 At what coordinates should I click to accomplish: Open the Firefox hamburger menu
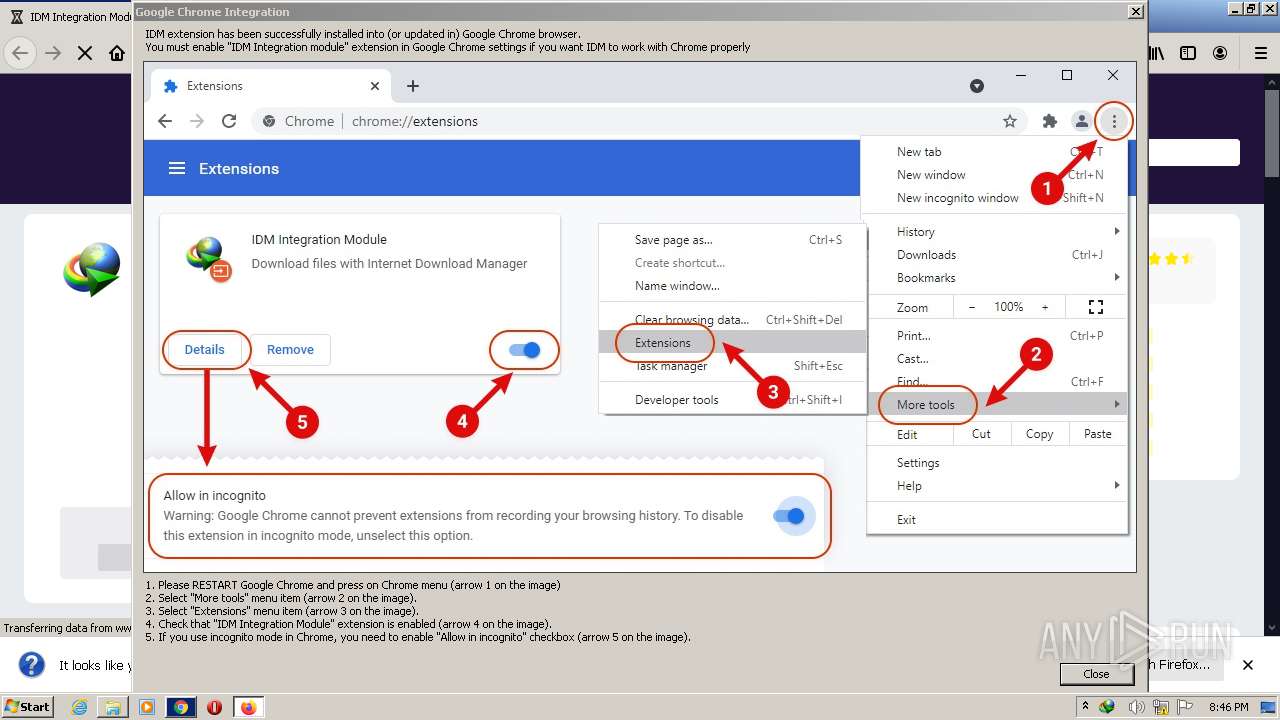point(1261,53)
